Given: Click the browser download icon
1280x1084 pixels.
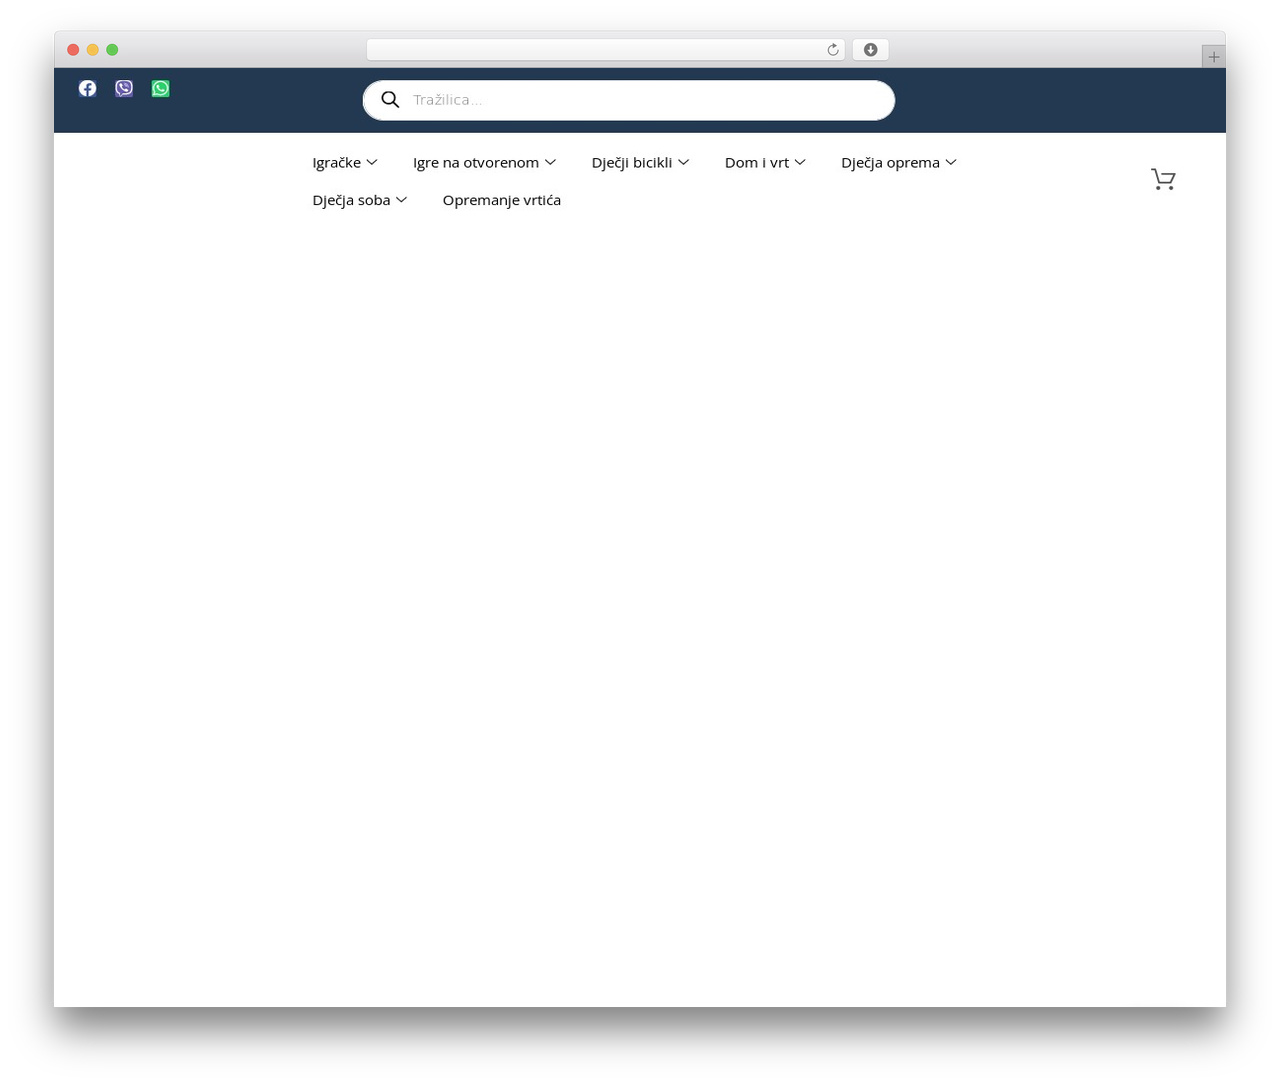Looking at the screenshot, I should pyautogui.click(x=870, y=50).
